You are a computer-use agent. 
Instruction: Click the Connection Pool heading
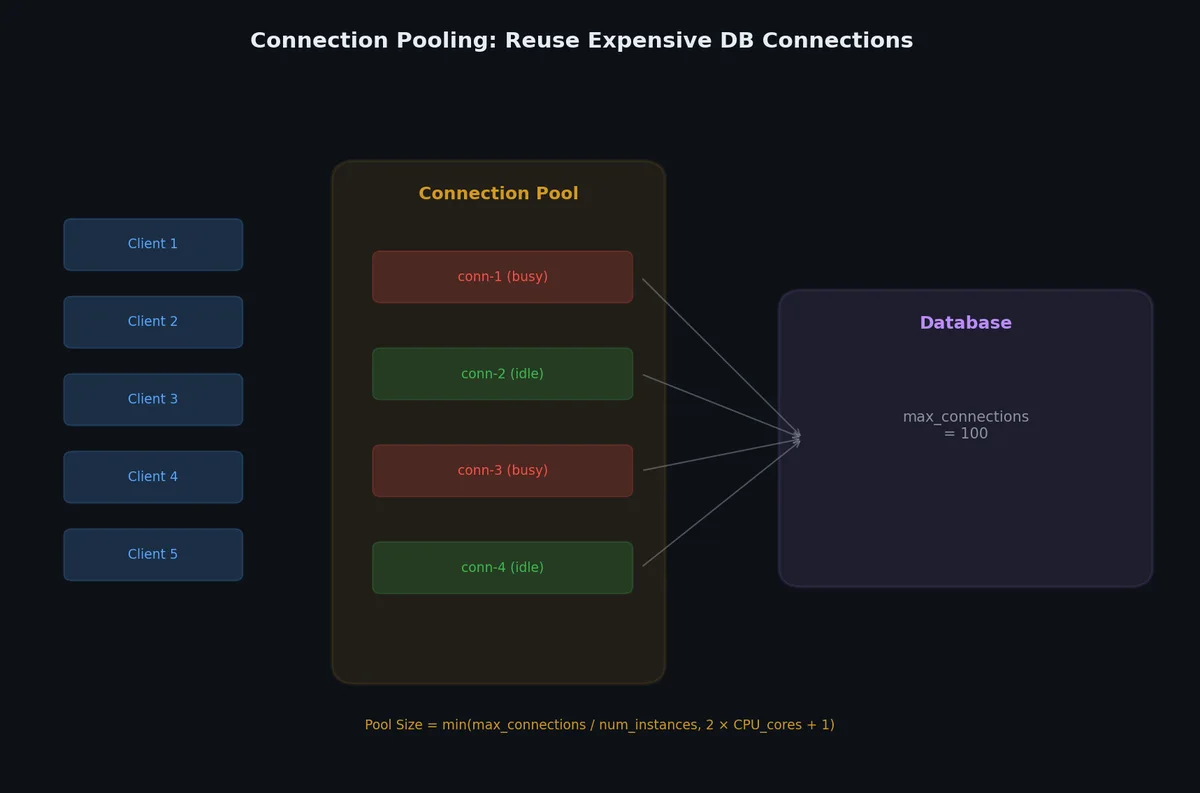pyautogui.click(x=498, y=194)
